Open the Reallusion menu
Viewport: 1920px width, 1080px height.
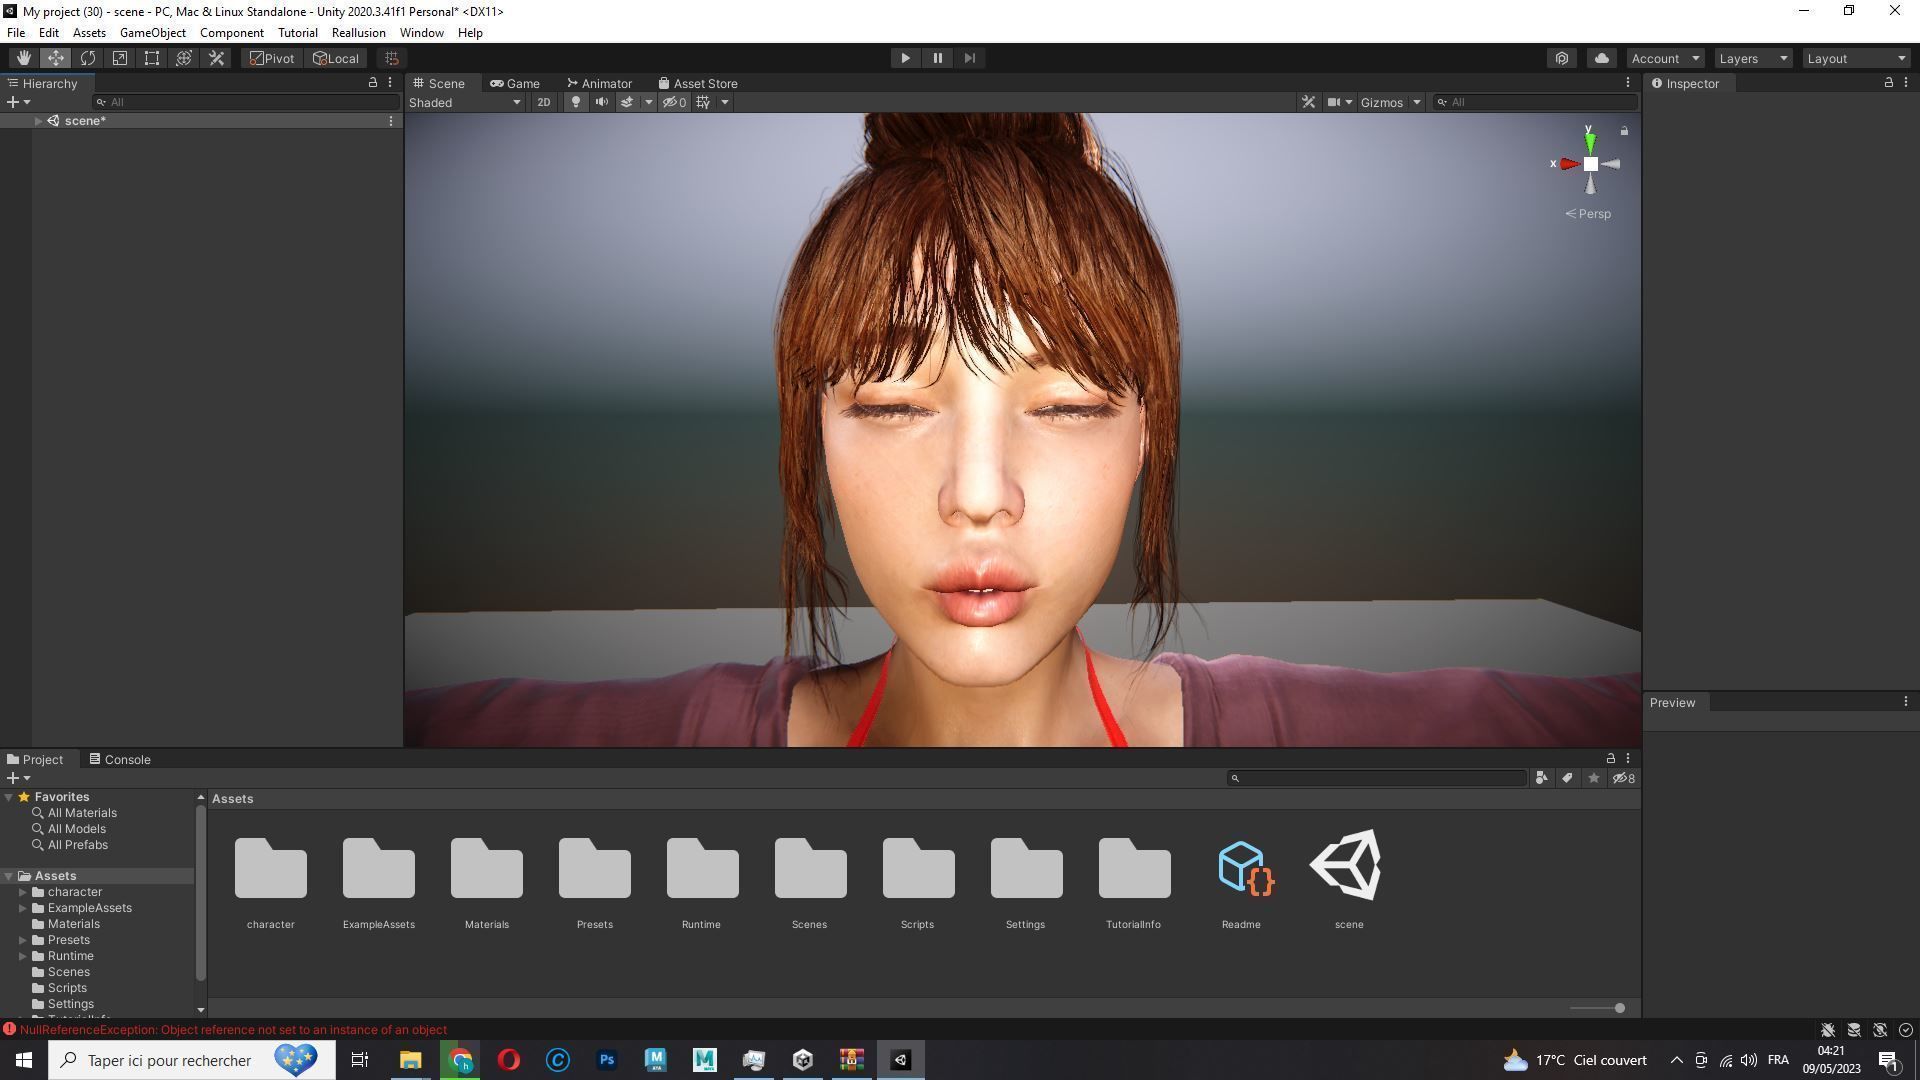tap(358, 33)
